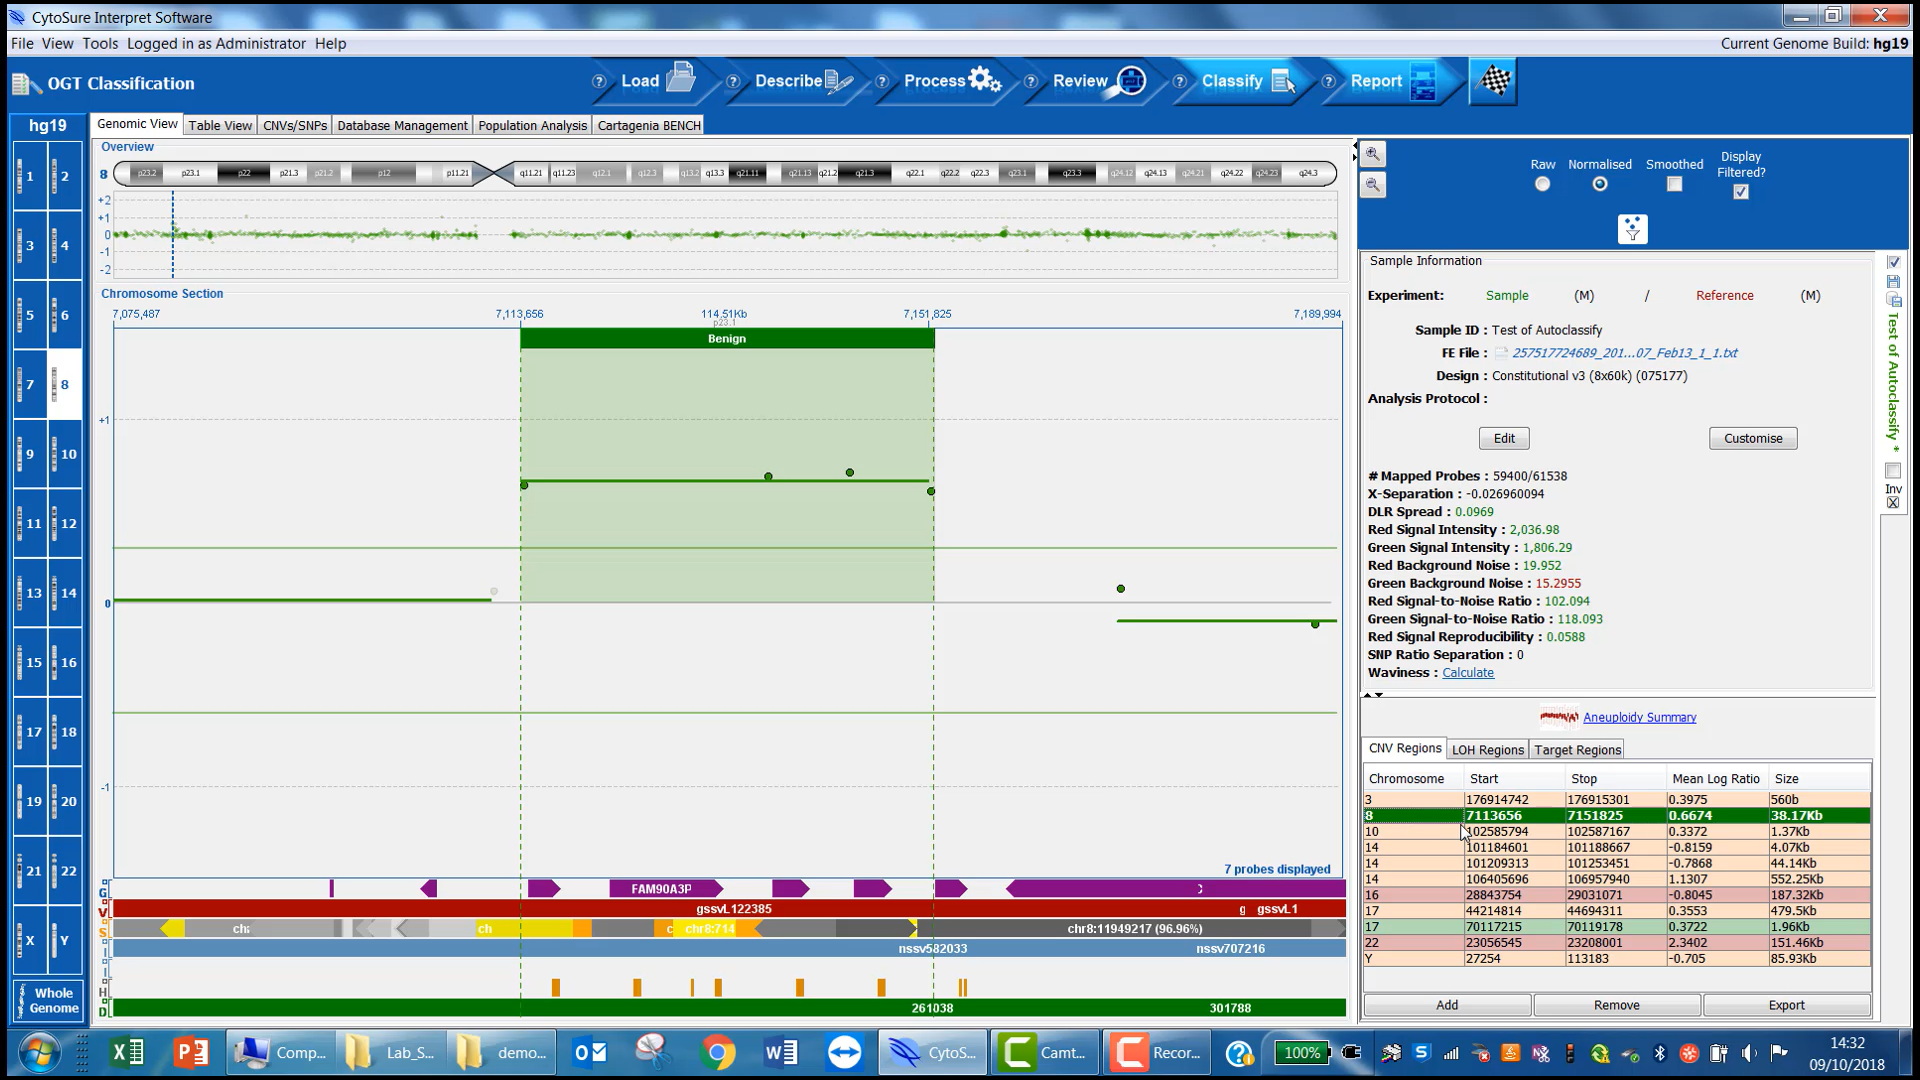1920x1080 pixels.
Task: Click the floppy disk save icon on right edge
Action: pyautogui.click(x=1893, y=282)
